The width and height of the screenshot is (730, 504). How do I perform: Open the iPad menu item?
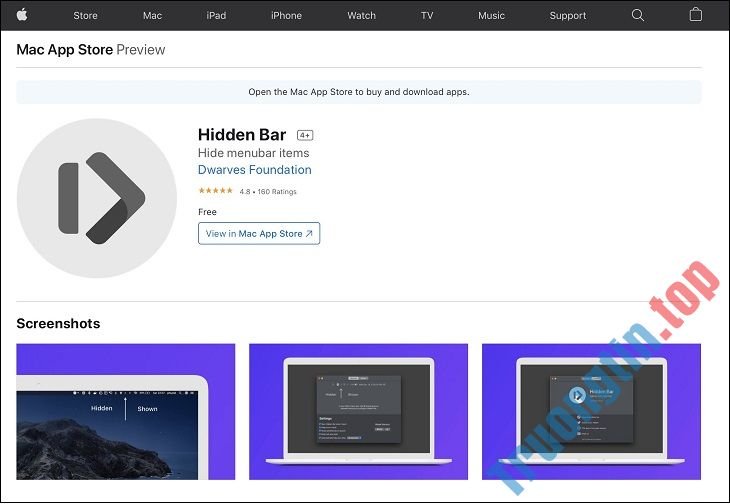pos(216,15)
